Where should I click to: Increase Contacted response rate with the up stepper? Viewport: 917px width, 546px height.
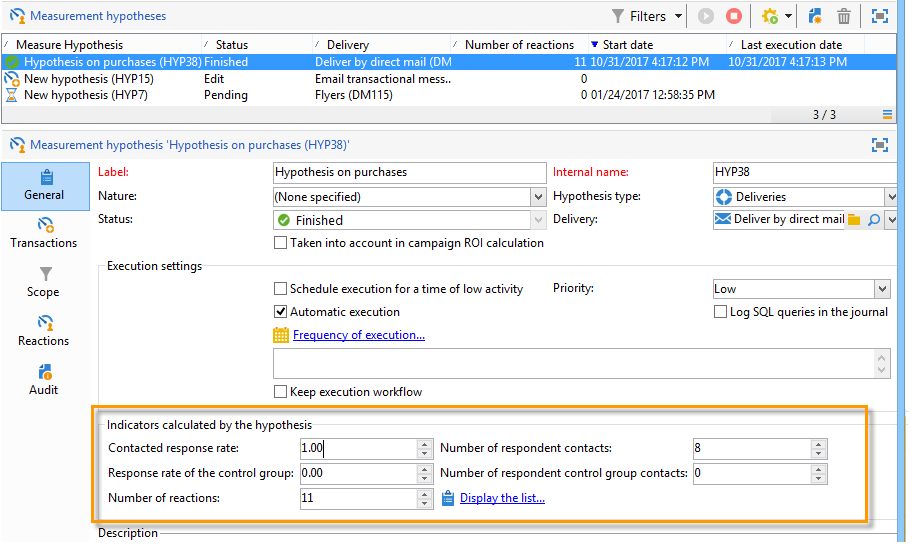pyautogui.click(x=425, y=444)
